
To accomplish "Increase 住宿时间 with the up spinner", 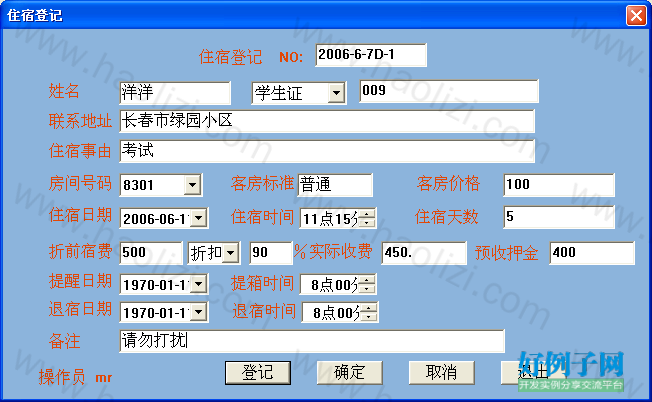I will pos(367,214).
